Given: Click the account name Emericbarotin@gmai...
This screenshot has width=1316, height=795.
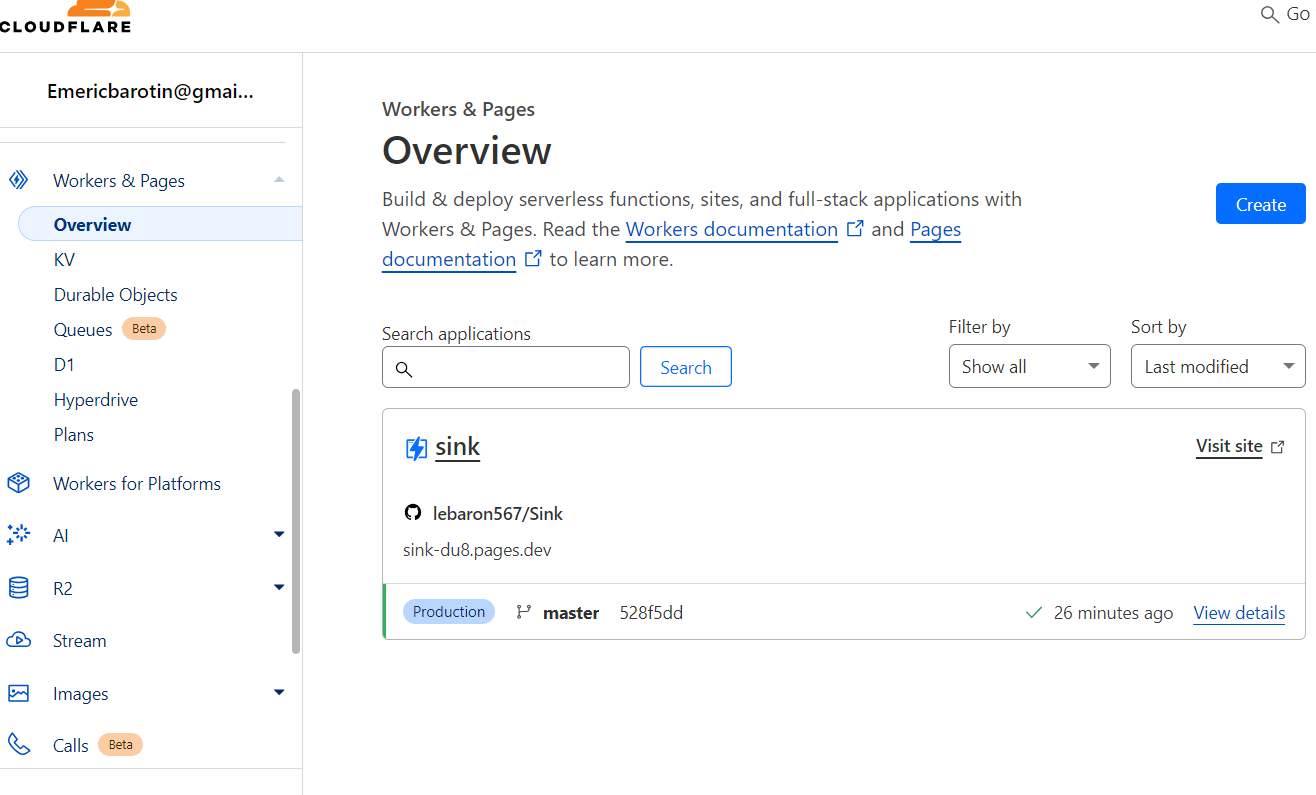Looking at the screenshot, I should click(150, 92).
